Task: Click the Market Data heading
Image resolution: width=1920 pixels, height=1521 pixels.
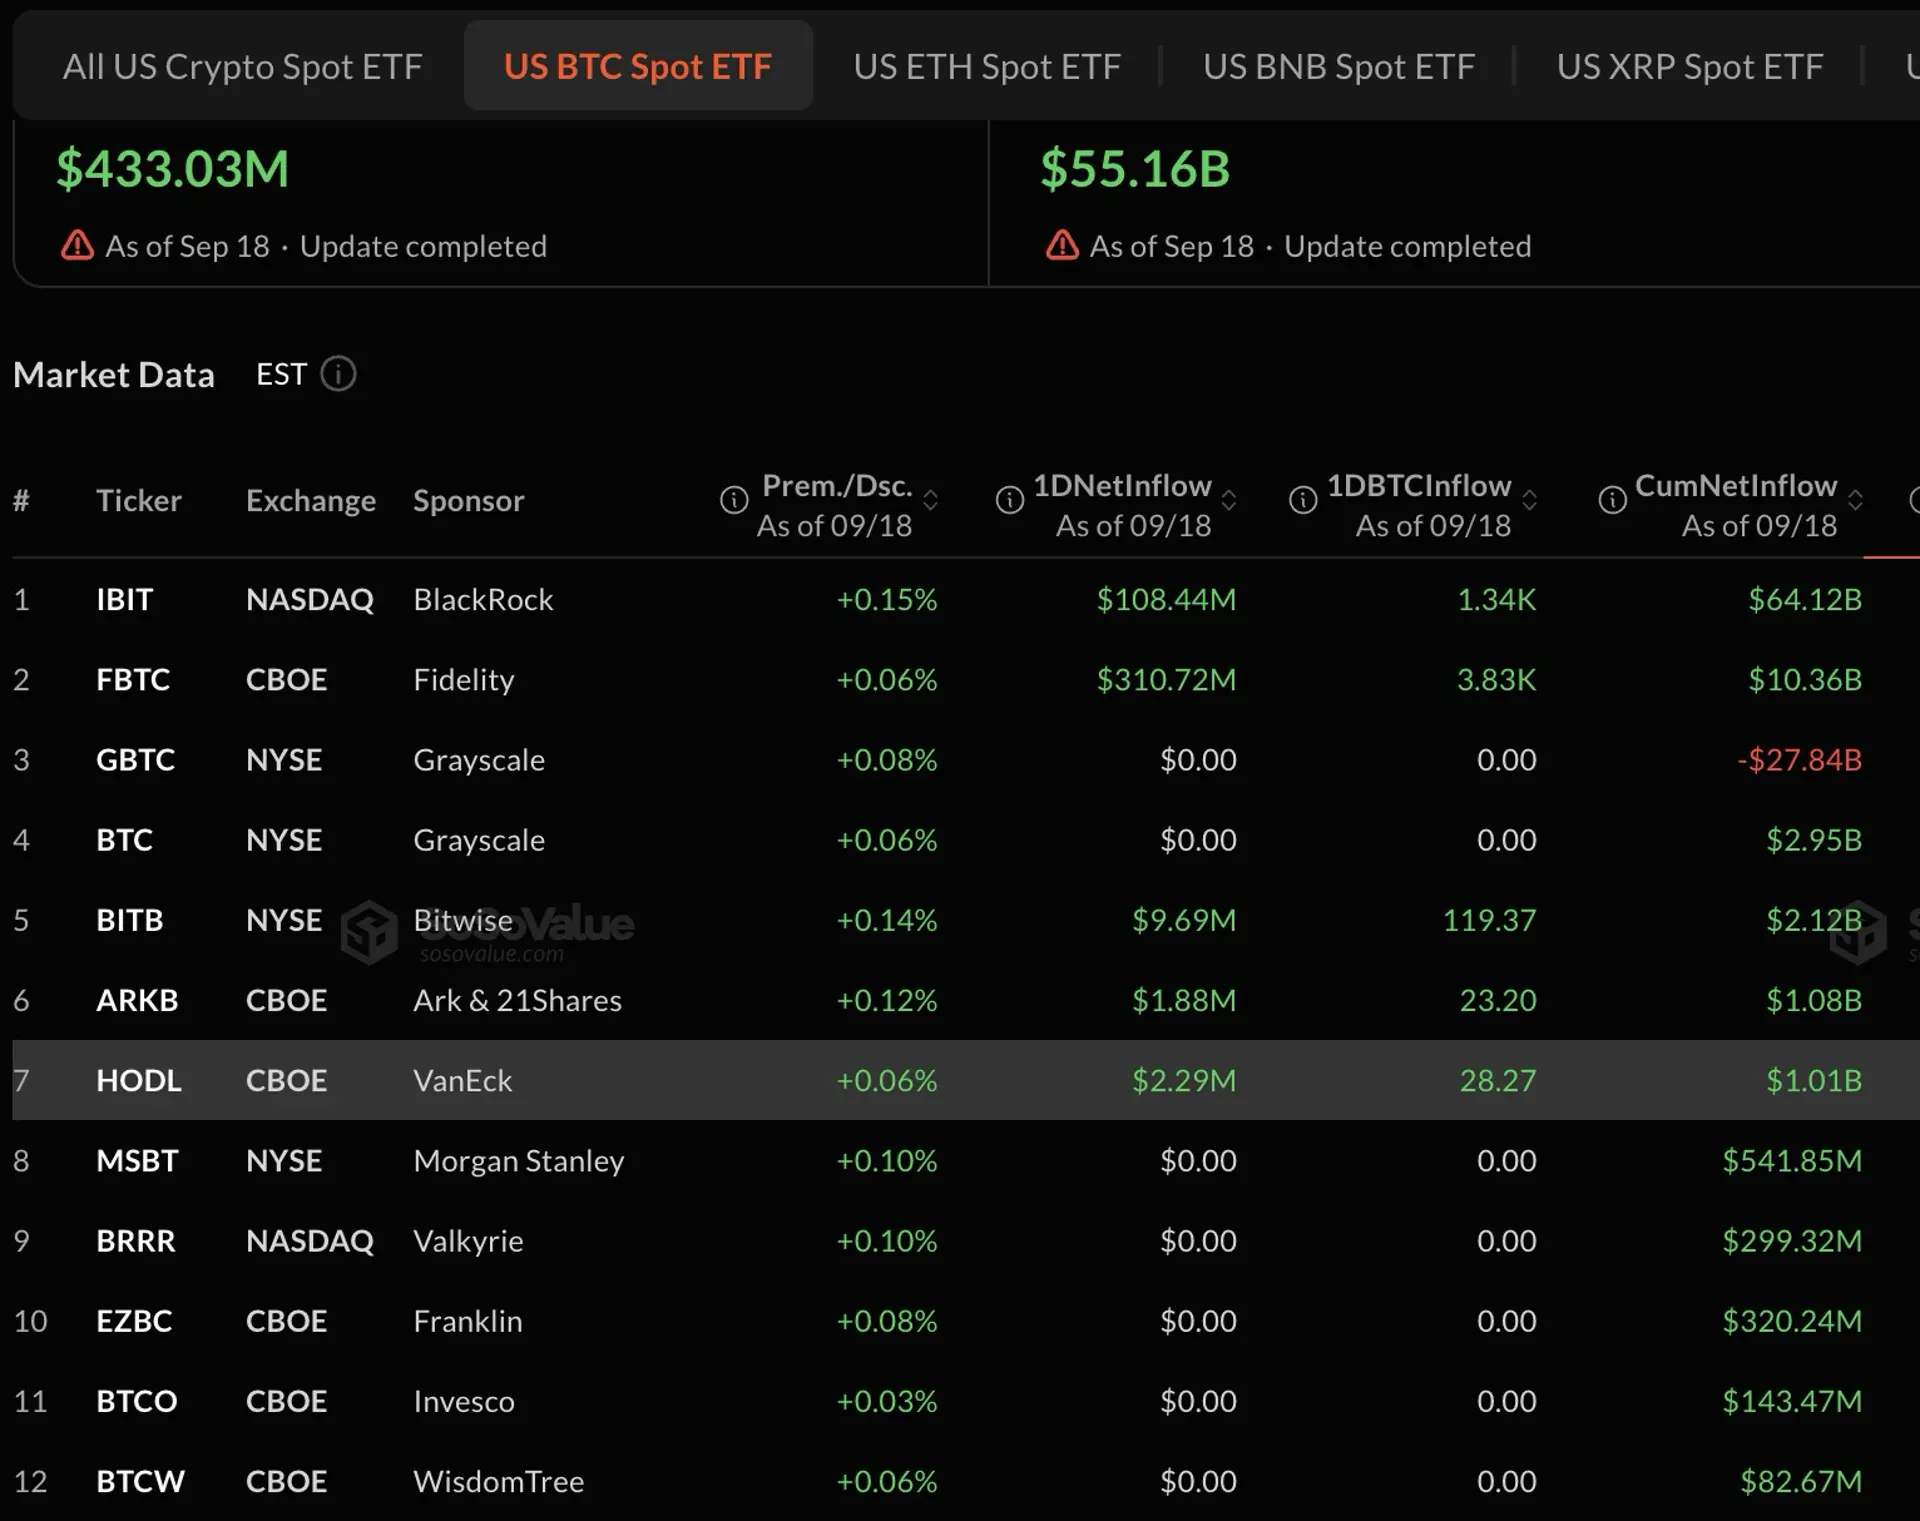Action: coord(114,374)
